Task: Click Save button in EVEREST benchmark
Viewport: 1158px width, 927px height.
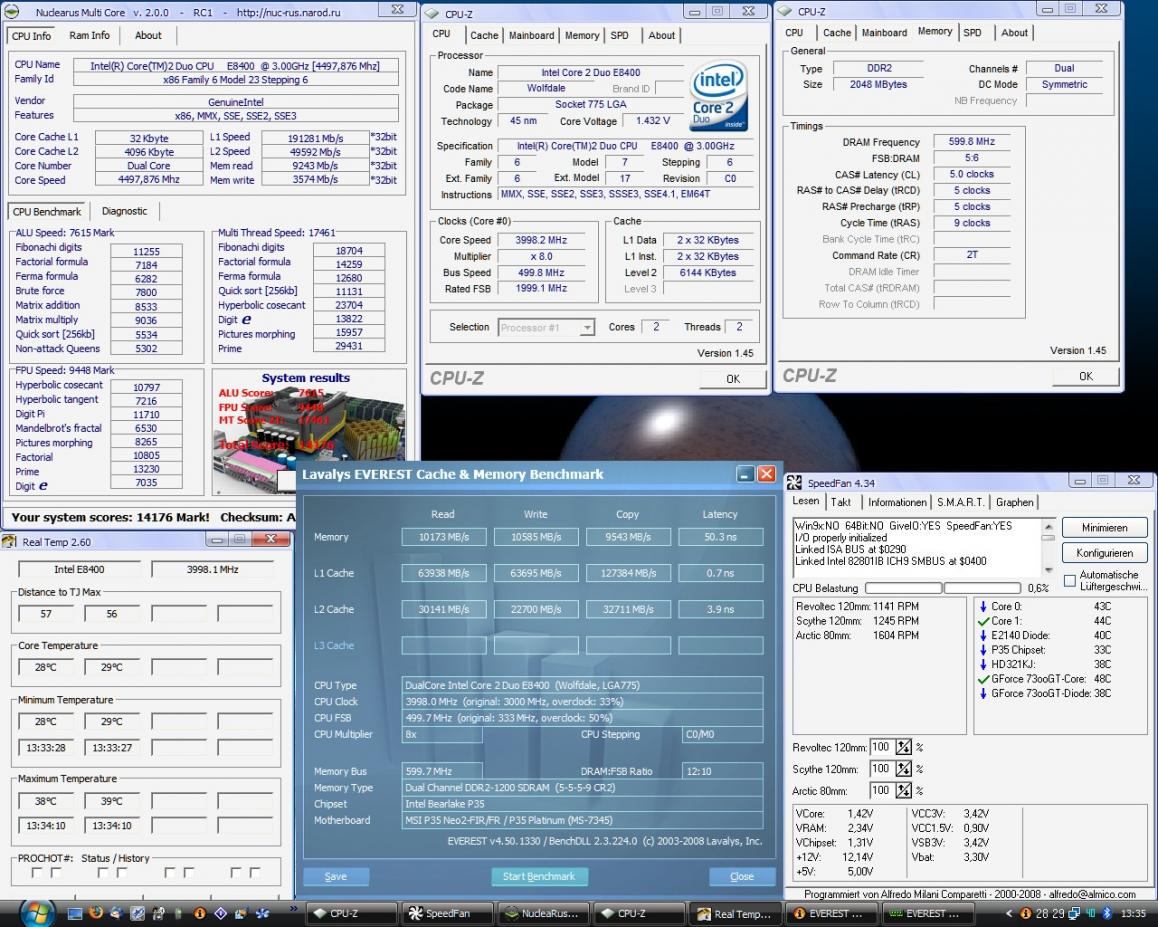Action: [x=335, y=876]
